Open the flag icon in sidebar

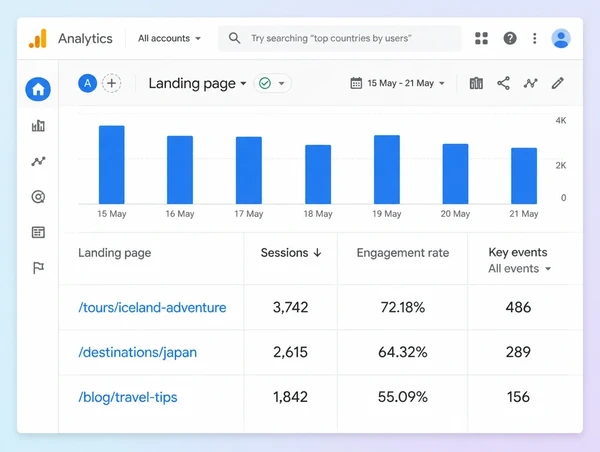click(x=38, y=268)
